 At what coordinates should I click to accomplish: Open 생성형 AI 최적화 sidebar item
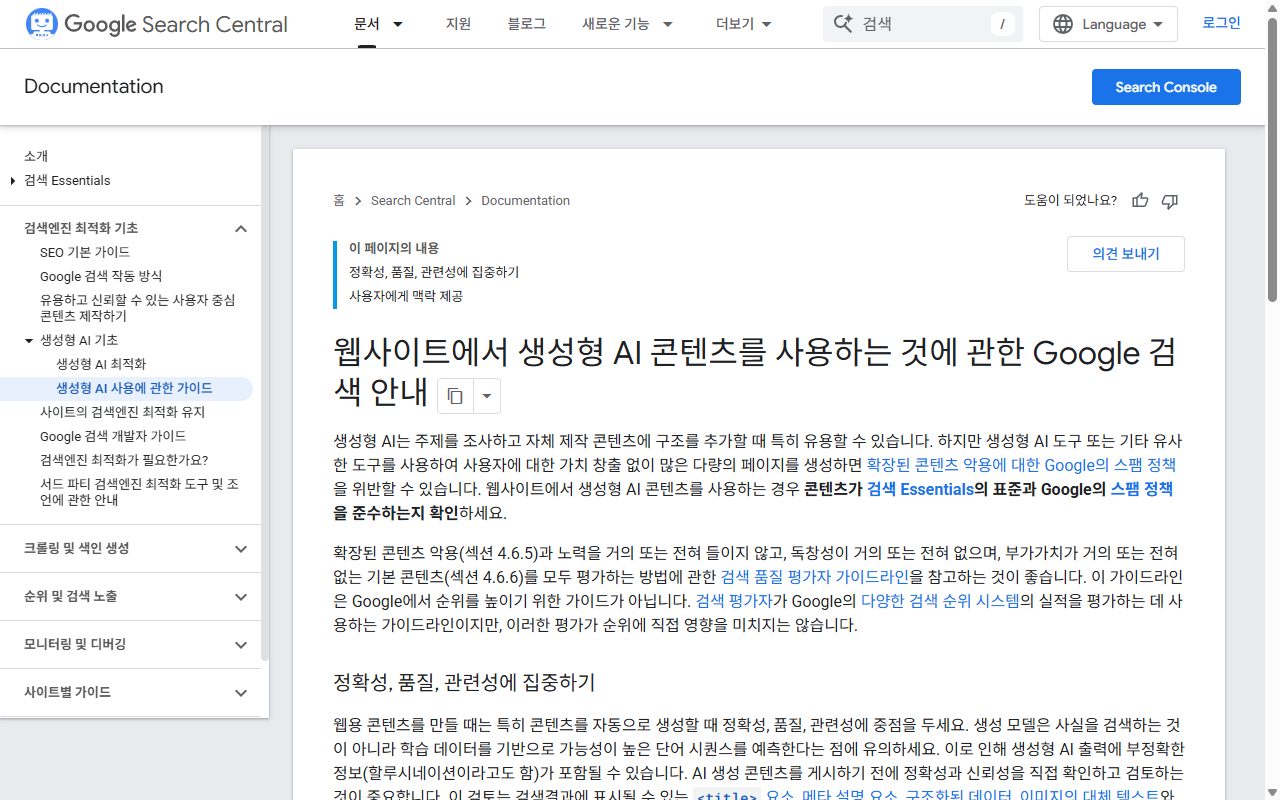click(x=101, y=364)
